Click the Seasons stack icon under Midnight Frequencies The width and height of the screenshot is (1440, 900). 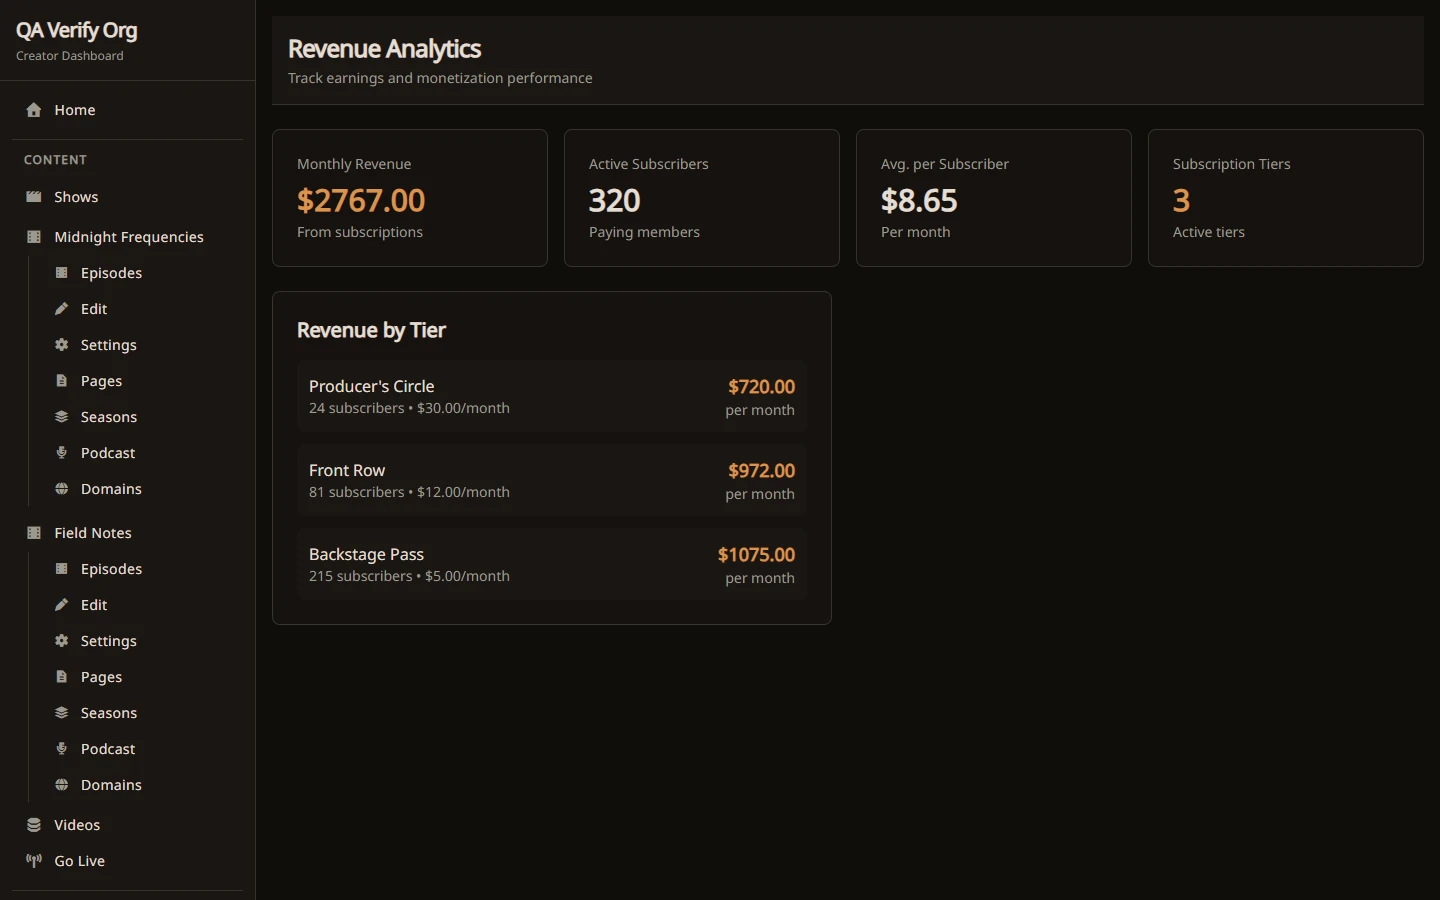pyautogui.click(x=61, y=417)
